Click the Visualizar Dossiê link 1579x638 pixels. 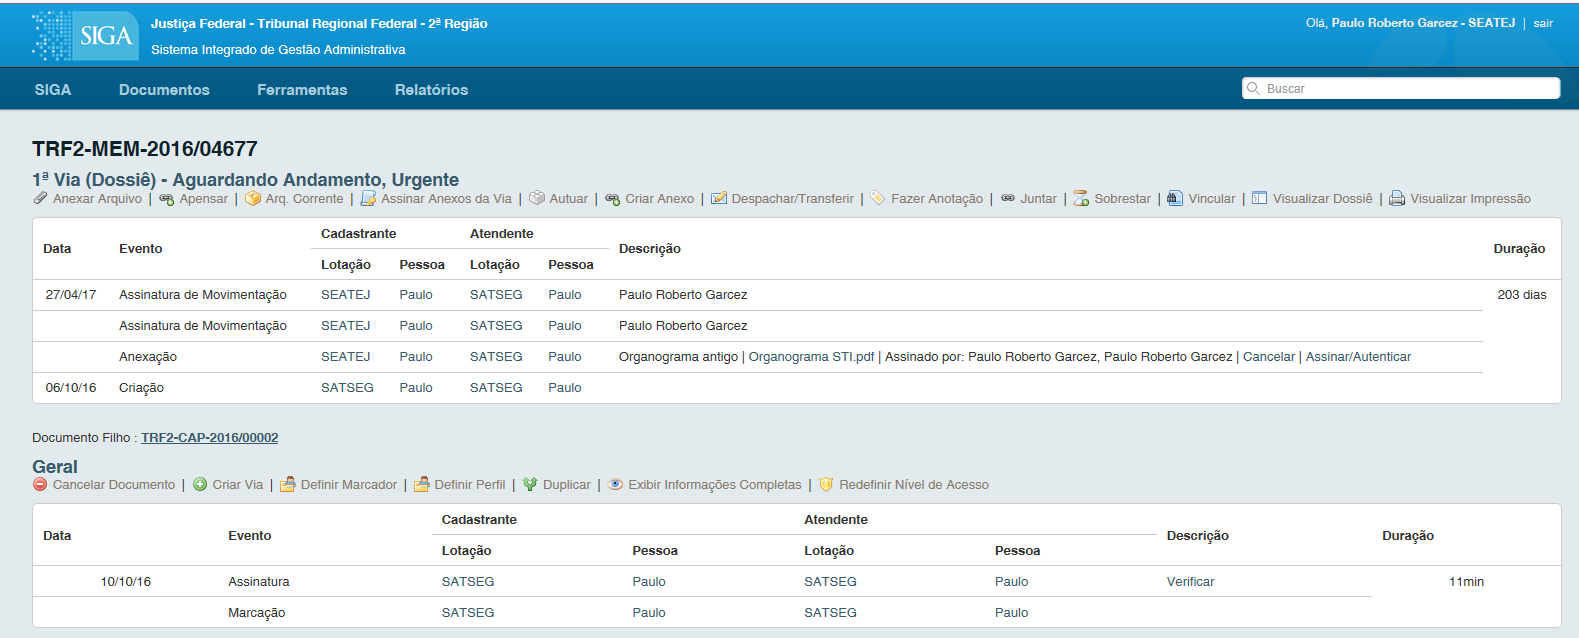(x=1322, y=198)
